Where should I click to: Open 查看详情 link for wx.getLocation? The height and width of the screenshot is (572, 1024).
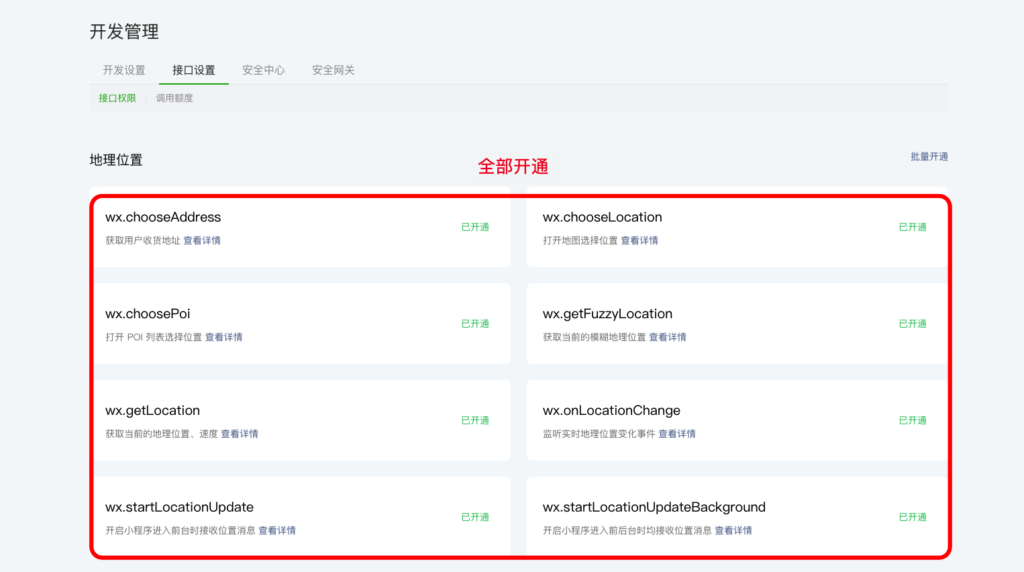[239, 434]
